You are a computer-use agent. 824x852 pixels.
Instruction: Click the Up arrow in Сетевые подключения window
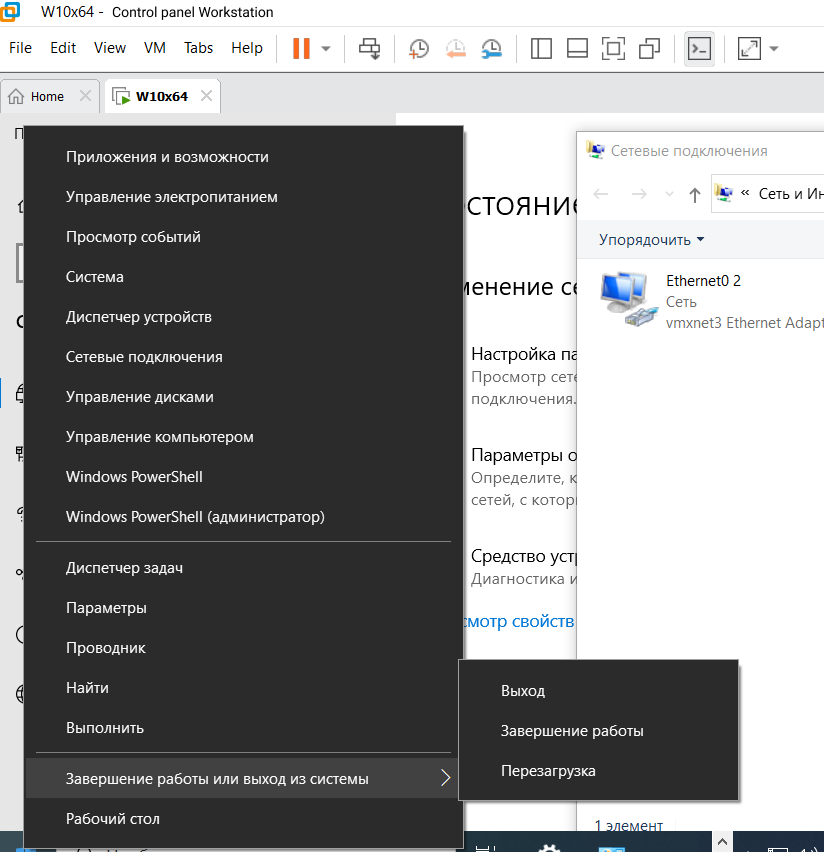click(x=694, y=194)
